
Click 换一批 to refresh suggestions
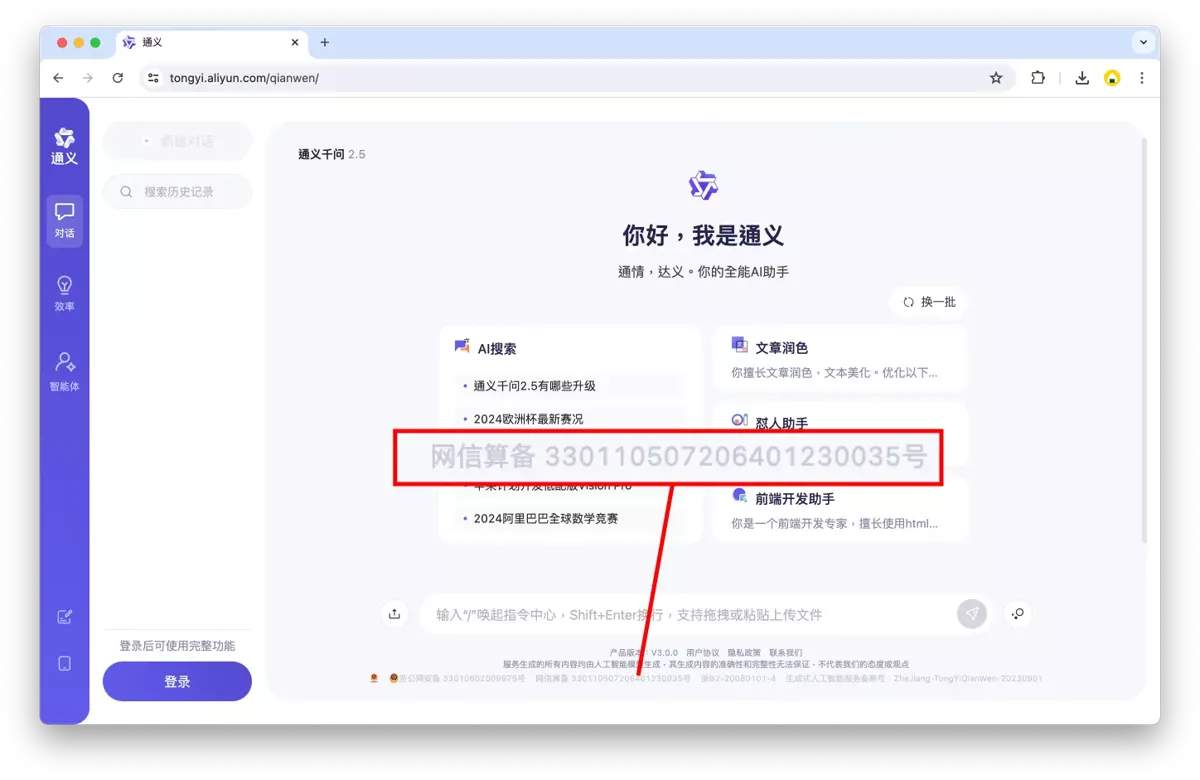[929, 302]
